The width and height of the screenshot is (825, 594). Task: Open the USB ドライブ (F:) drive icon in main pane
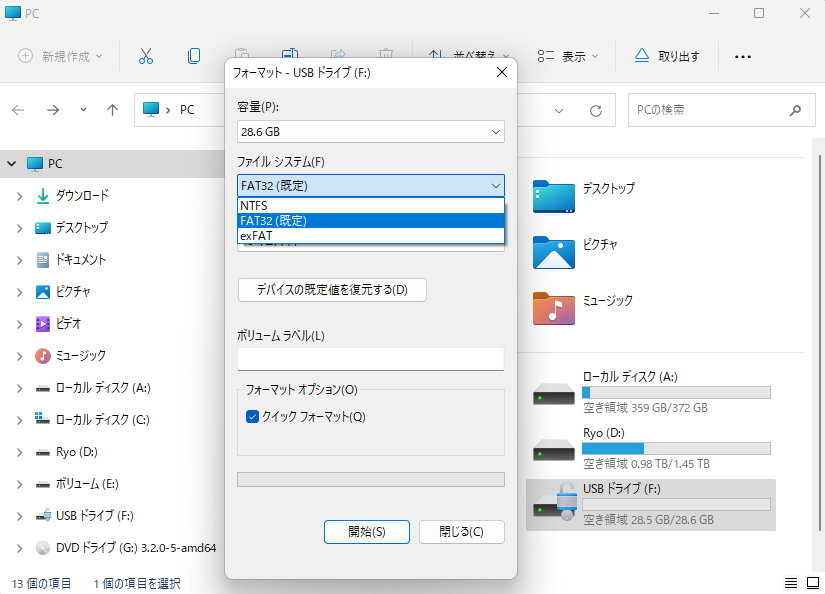[553, 504]
